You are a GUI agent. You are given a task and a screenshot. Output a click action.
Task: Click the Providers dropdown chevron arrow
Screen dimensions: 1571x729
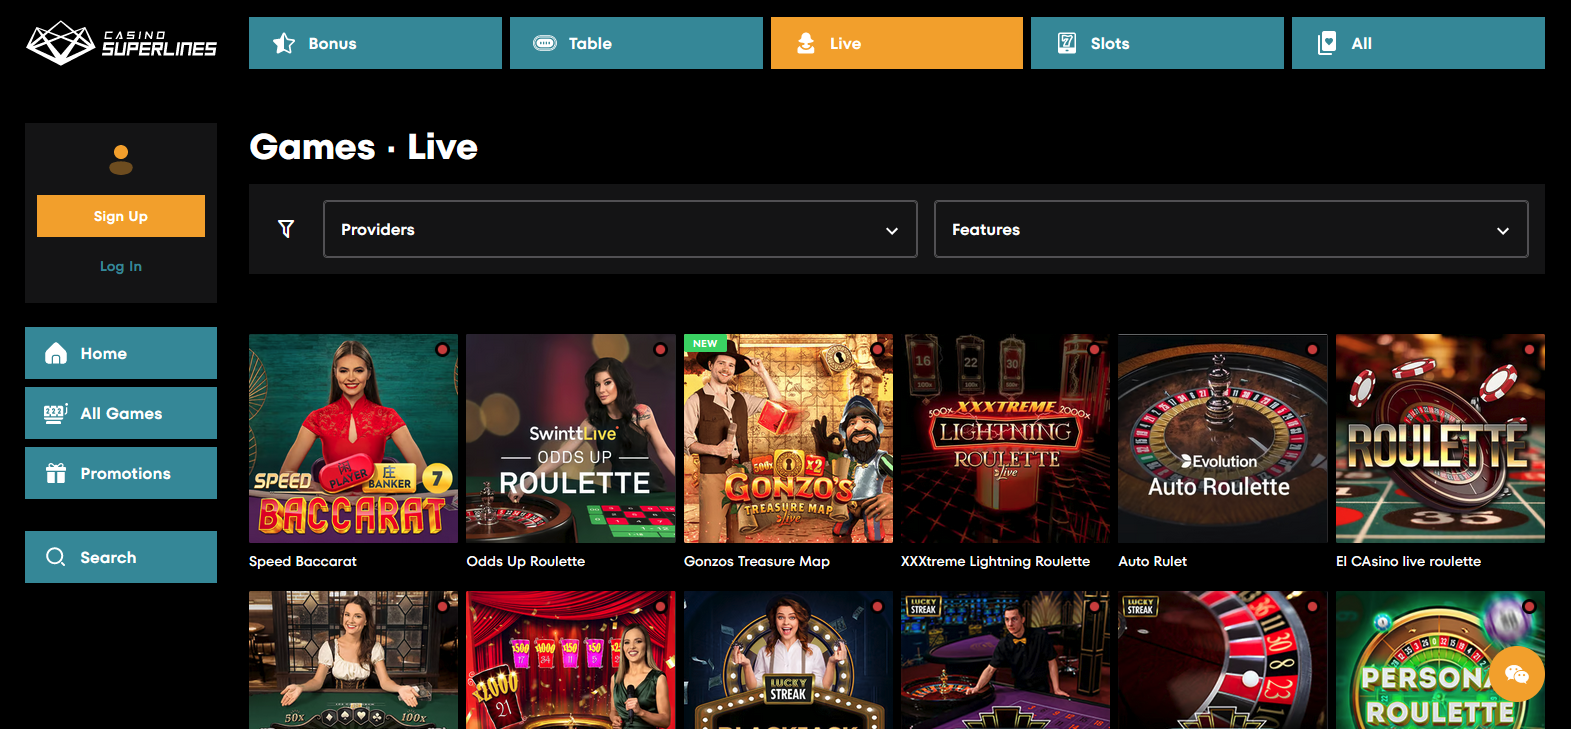[x=892, y=231]
